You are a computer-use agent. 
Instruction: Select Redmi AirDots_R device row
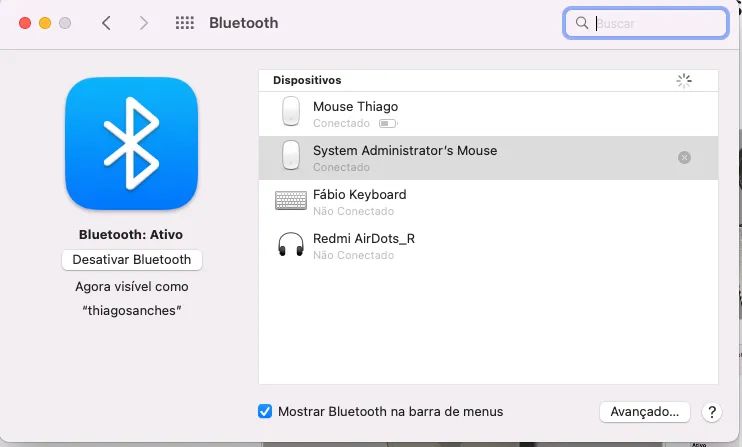[488, 246]
